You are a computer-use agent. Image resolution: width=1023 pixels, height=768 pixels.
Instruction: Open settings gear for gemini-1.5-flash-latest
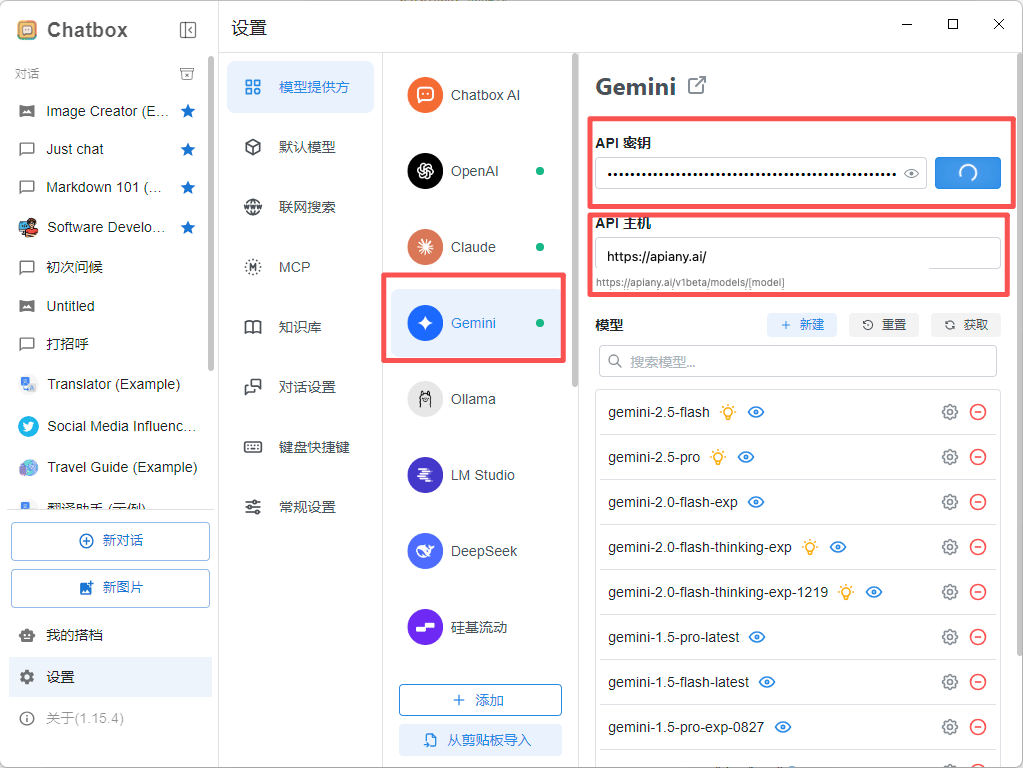pos(950,683)
